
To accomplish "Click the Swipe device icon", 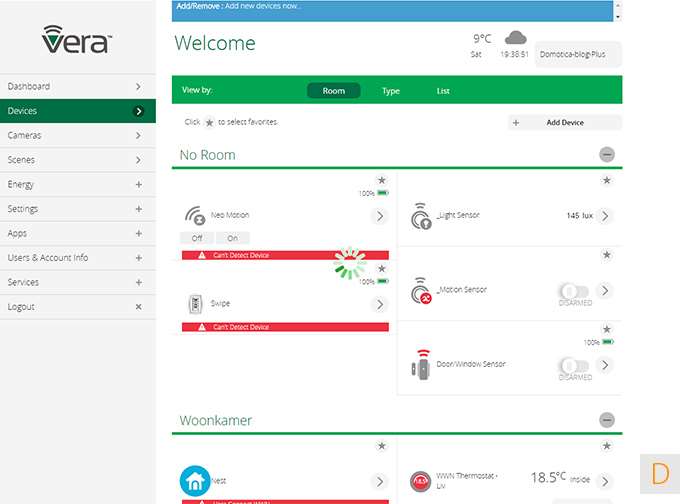I will coord(196,304).
